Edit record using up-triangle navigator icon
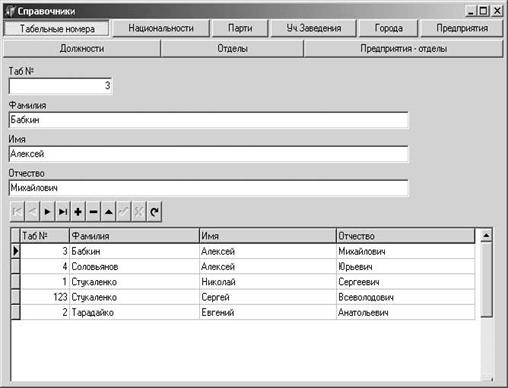Screen dimensions: 508x388 [109, 212]
